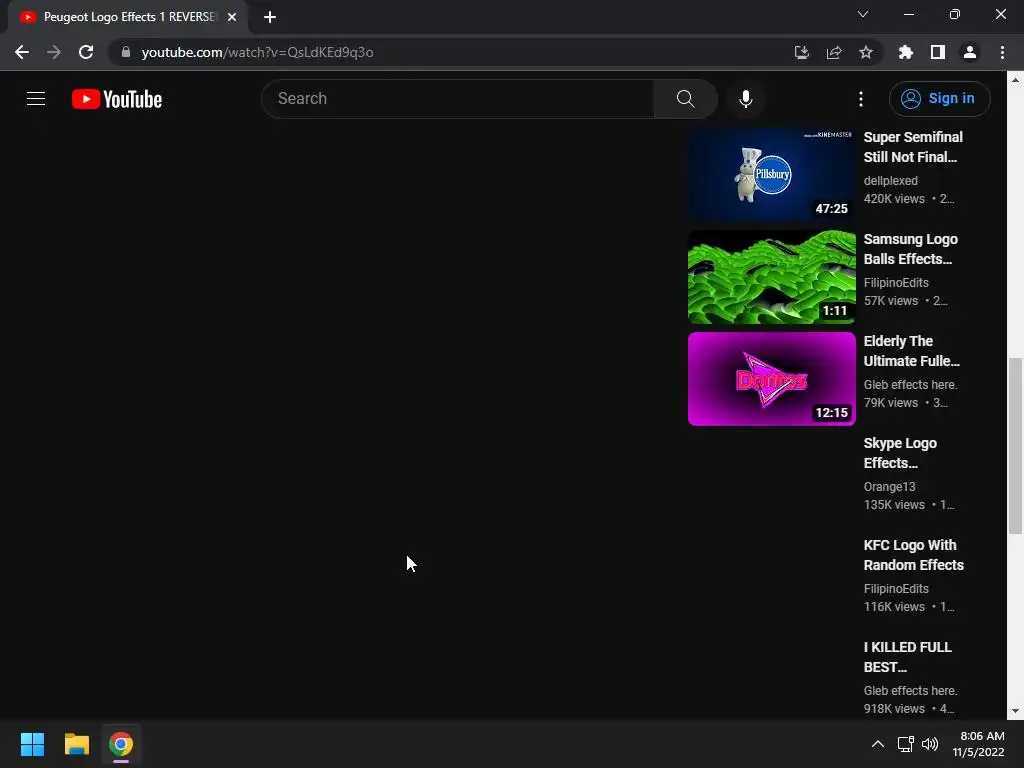This screenshot has height=768, width=1024.
Task: Install app icon in address bar
Action: 801,52
